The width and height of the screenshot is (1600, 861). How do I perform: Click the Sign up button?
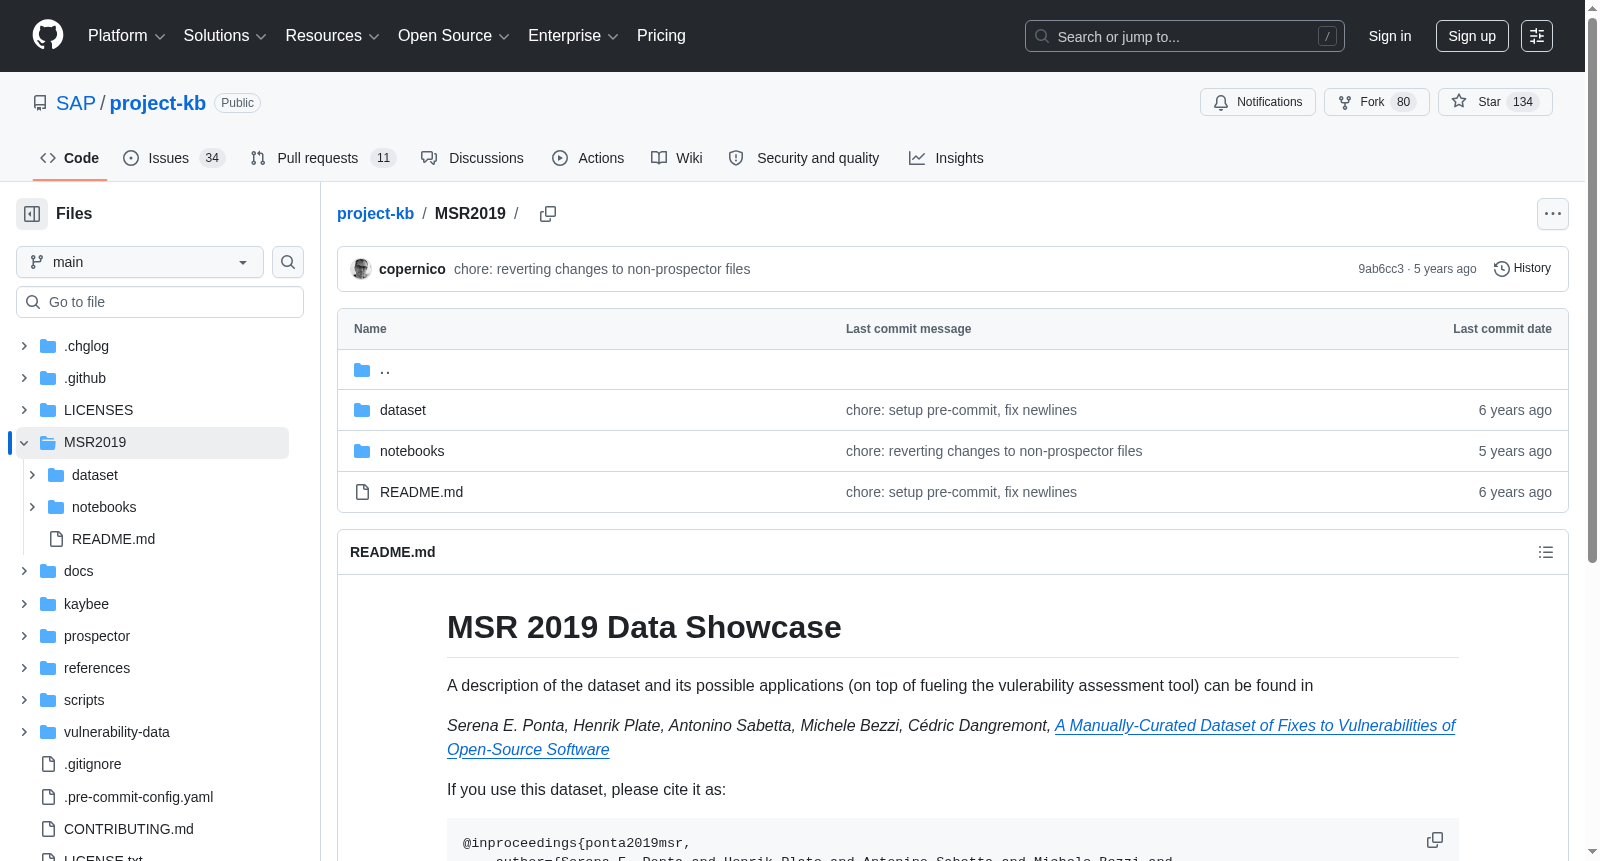1472,36
